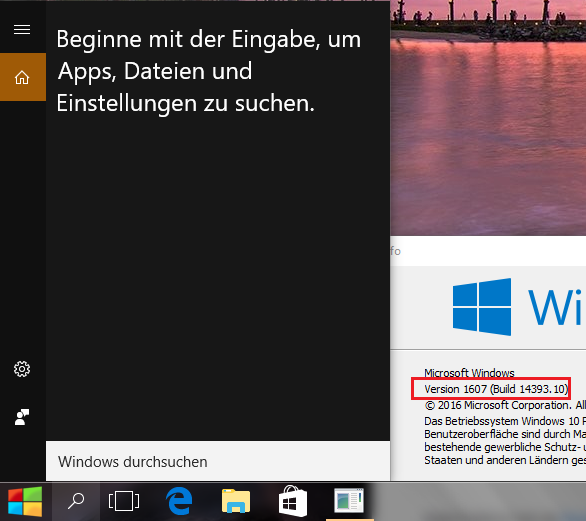Click the Windows durchsuchen search field

point(218,461)
